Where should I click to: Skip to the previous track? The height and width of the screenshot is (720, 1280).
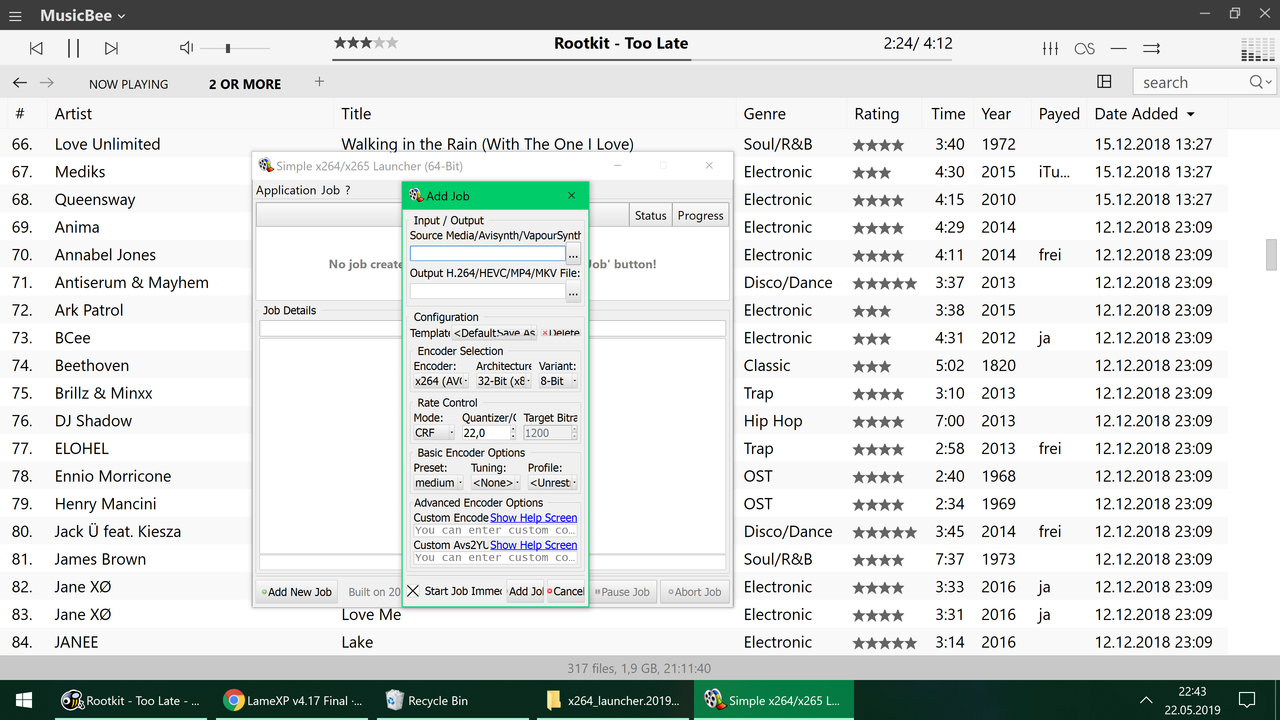click(36, 48)
